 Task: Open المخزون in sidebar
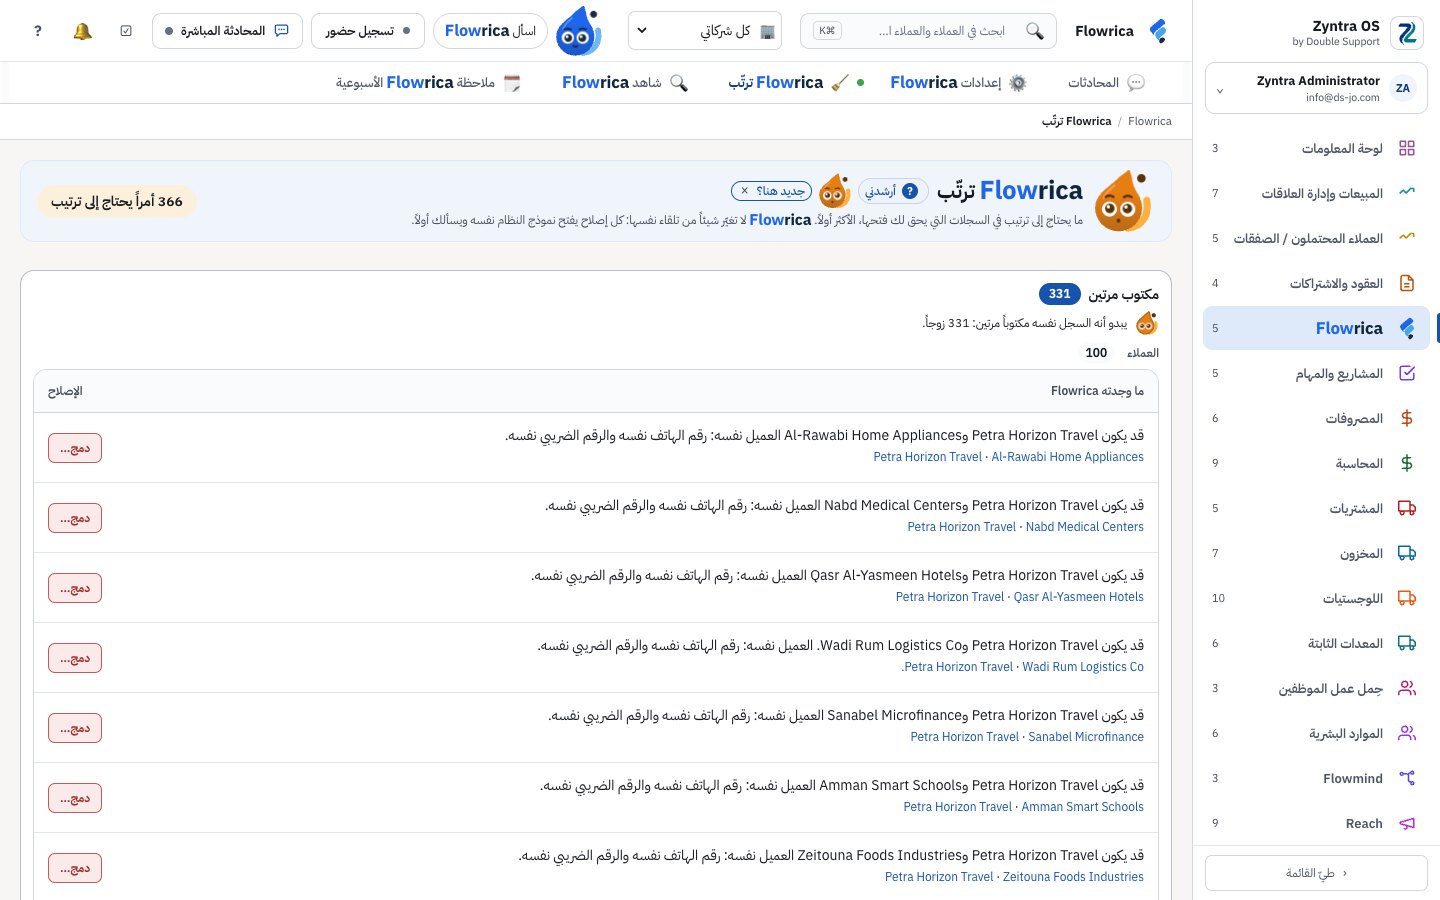[1316, 553]
